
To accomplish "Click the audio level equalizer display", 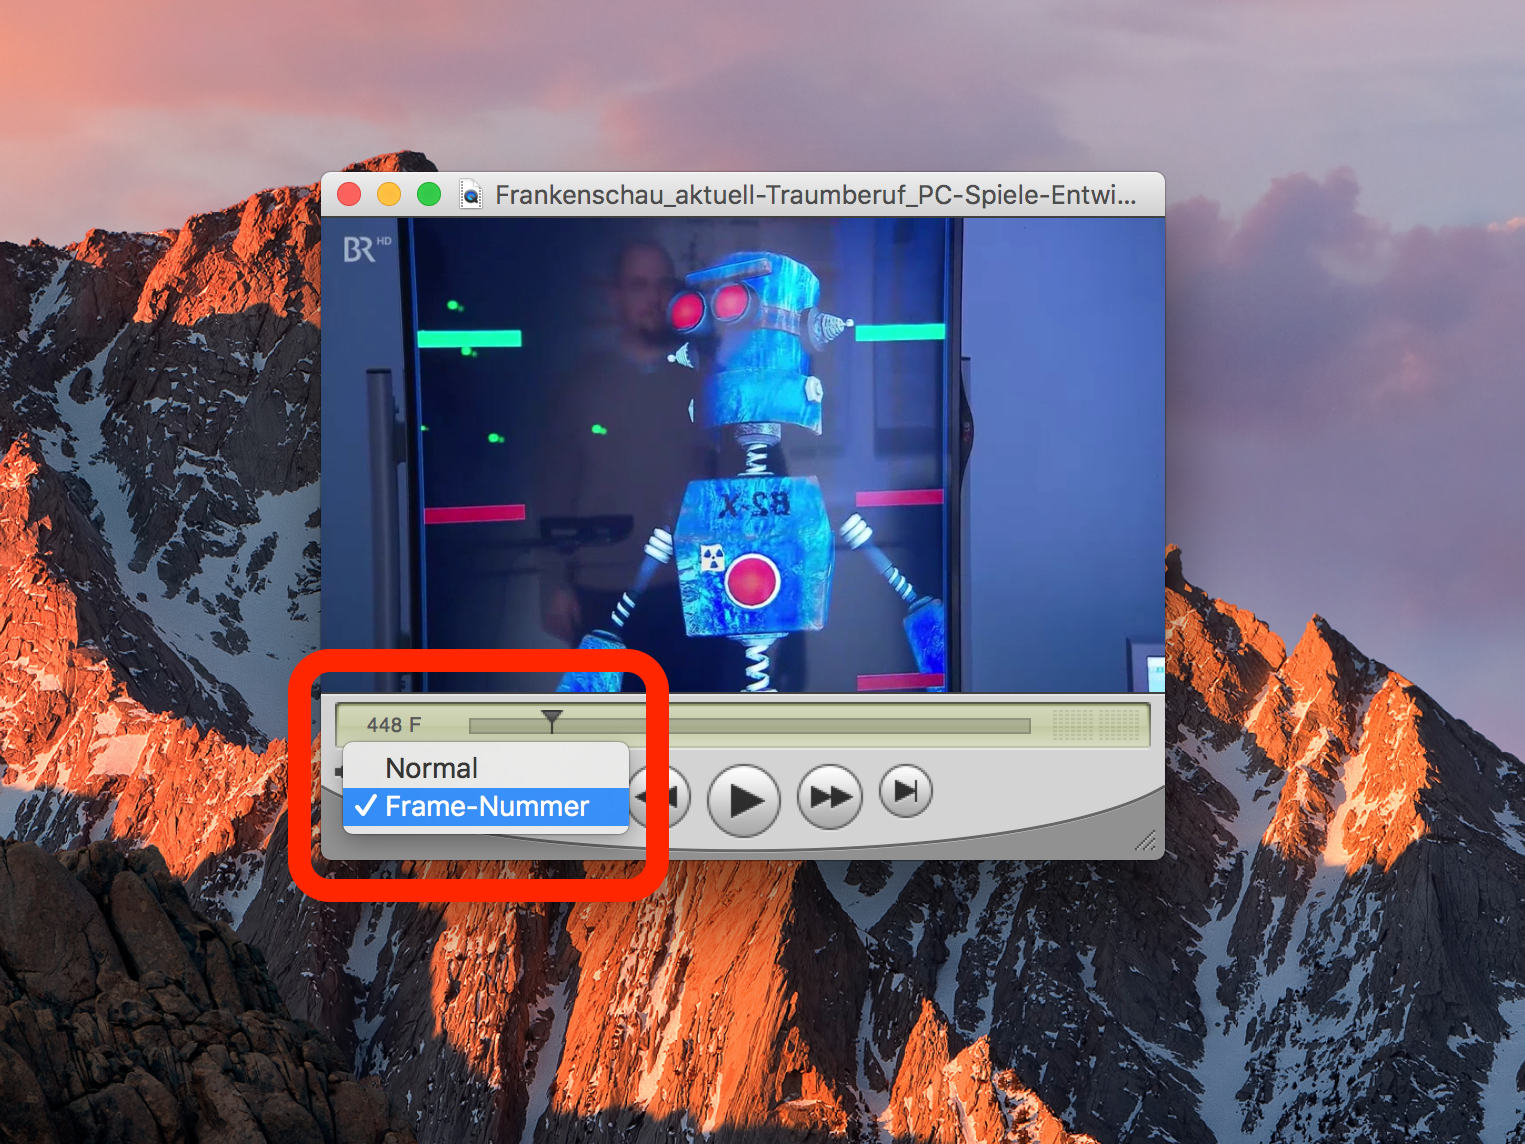I will [1096, 725].
